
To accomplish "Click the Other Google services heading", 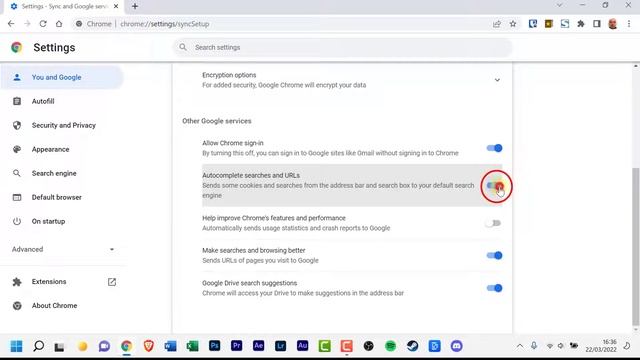I will [x=217, y=121].
